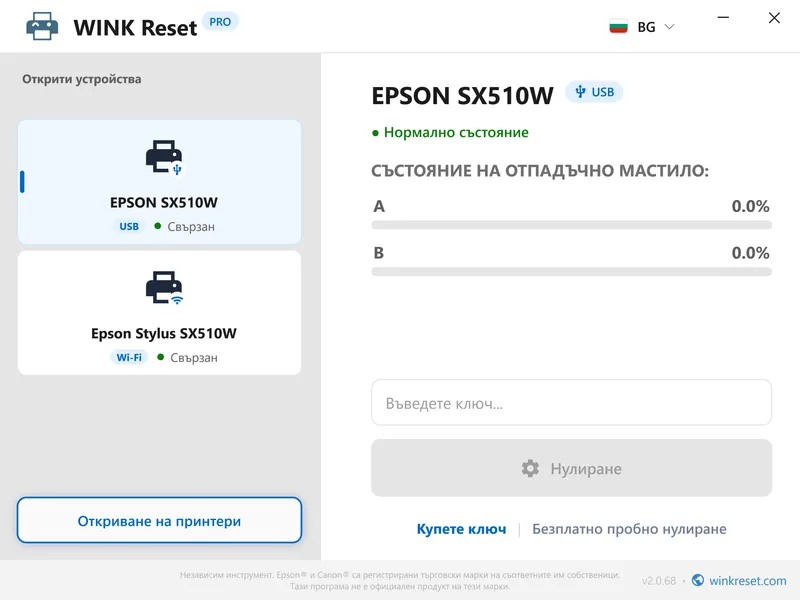This screenshot has width=800, height=600.
Task: Click СЪСТОЯНИЕ НА ОТПАДЪЧНО МАСТИЛО label
Action: tap(540, 170)
